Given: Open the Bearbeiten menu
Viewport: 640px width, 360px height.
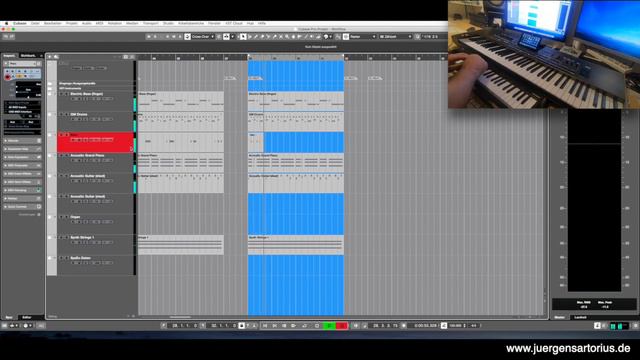Looking at the screenshot, I should pos(53,23).
